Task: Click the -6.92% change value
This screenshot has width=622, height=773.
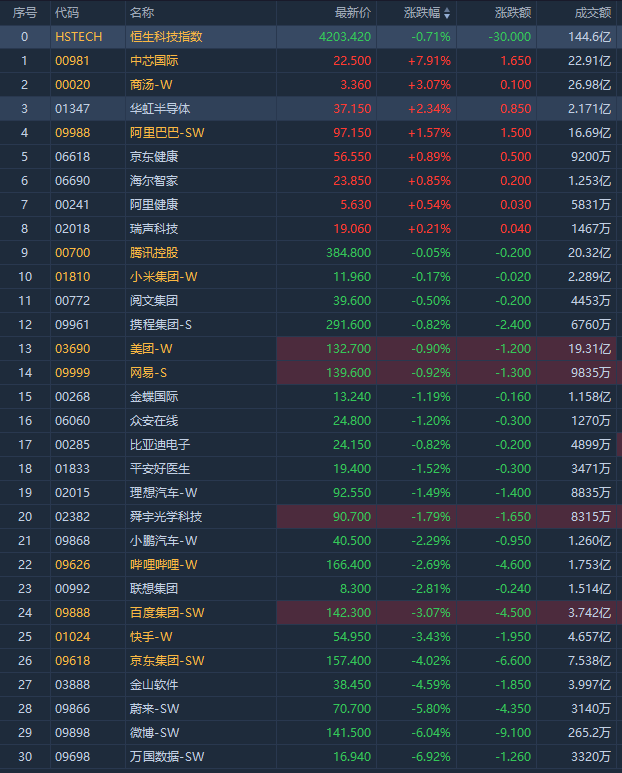Action: point(431,757)
